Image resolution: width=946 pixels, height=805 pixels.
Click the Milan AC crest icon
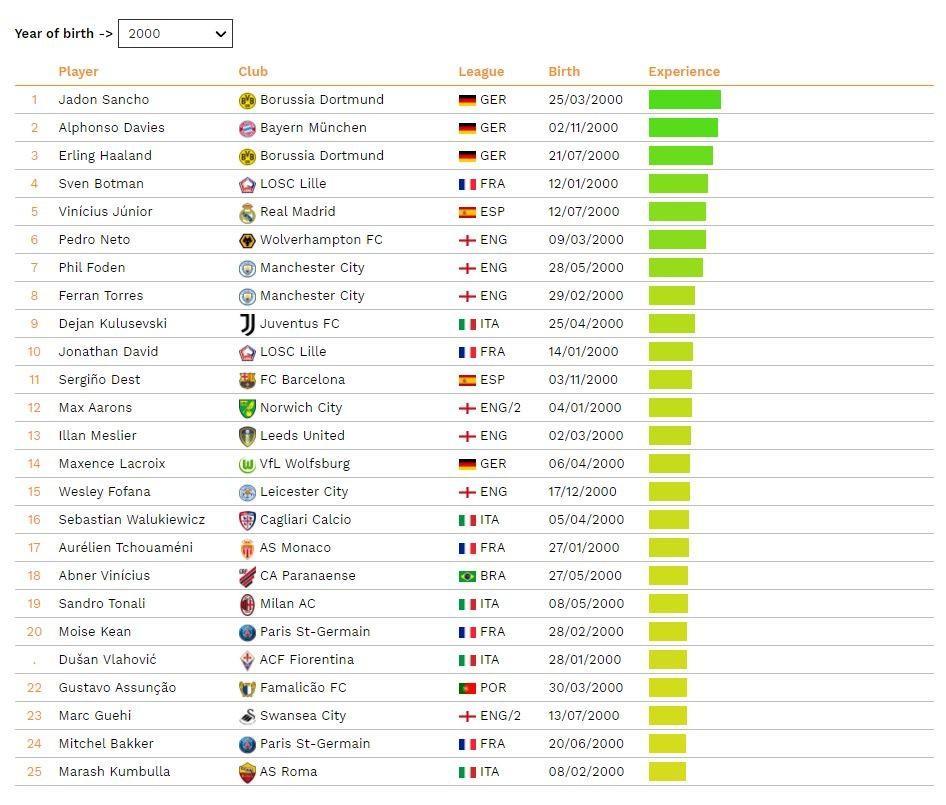247,604
